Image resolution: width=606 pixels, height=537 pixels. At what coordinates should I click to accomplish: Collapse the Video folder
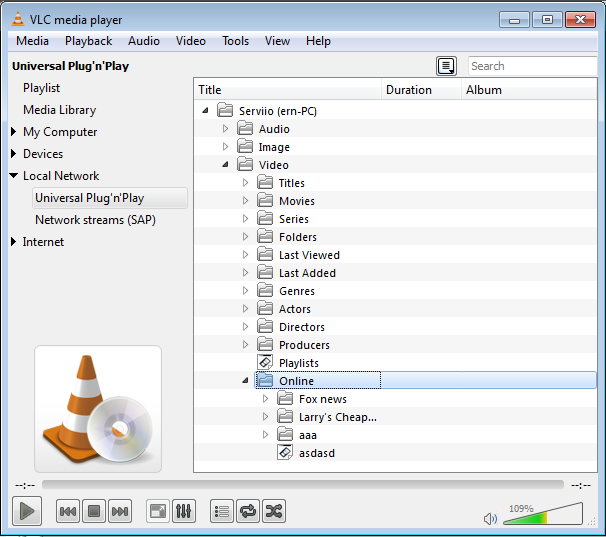click(225, 165)
